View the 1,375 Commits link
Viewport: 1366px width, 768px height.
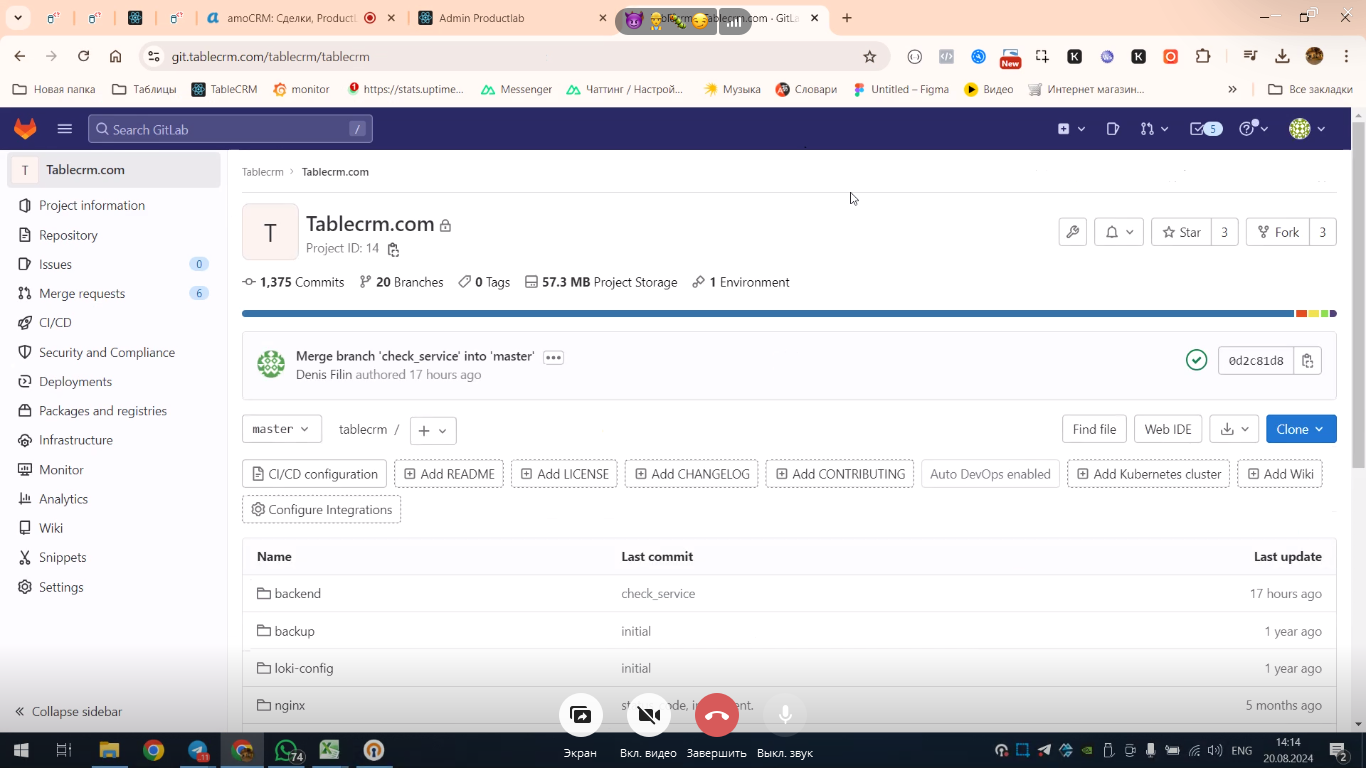(x=293, y=282)
